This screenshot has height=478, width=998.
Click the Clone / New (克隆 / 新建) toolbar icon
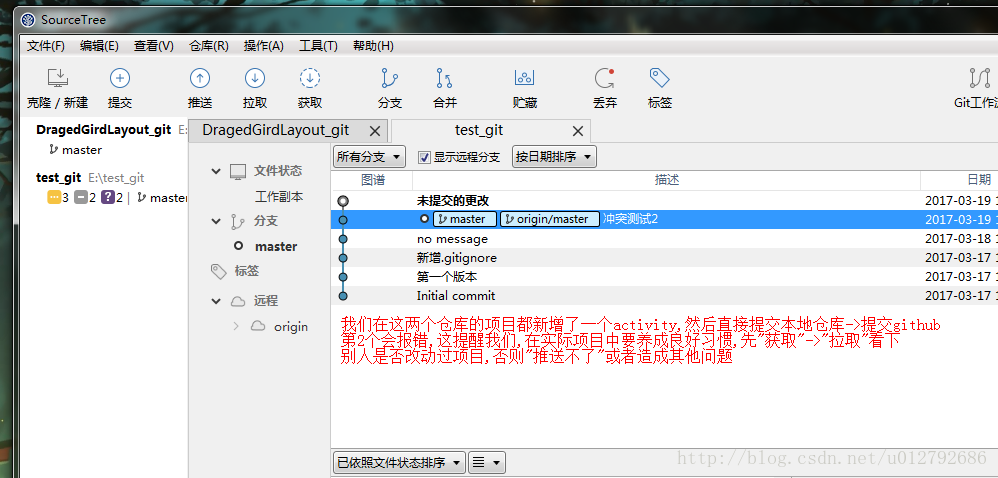click(58, 78)
